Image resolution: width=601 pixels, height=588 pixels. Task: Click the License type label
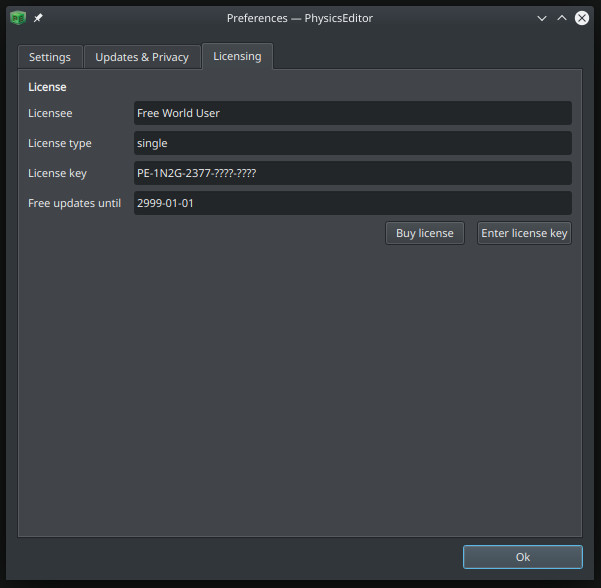[x=60, y=143]
